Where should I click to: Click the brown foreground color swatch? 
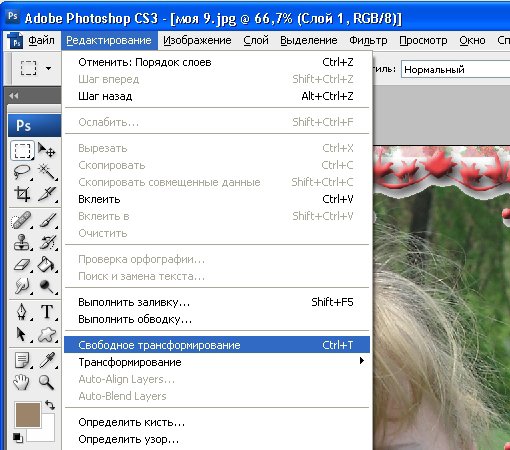click(x=28, y=415)
